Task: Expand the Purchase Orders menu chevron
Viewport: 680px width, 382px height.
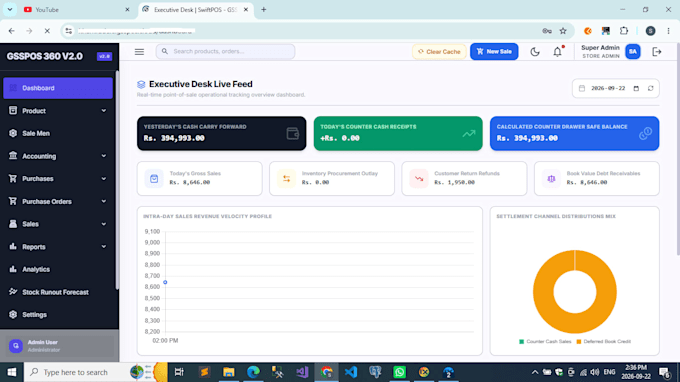Action: [x=104, y=202]
